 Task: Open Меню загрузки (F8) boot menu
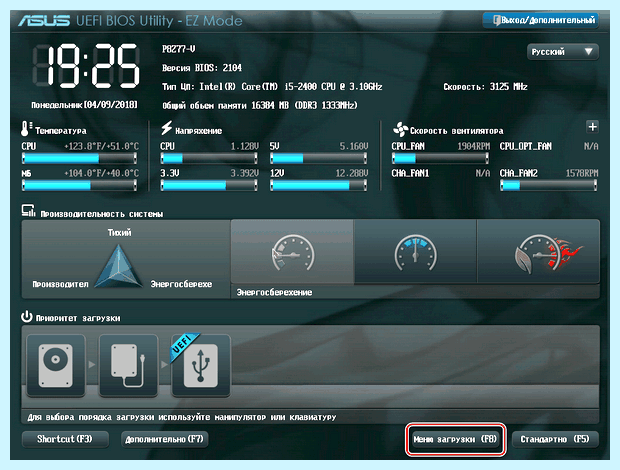coord(455,440)
